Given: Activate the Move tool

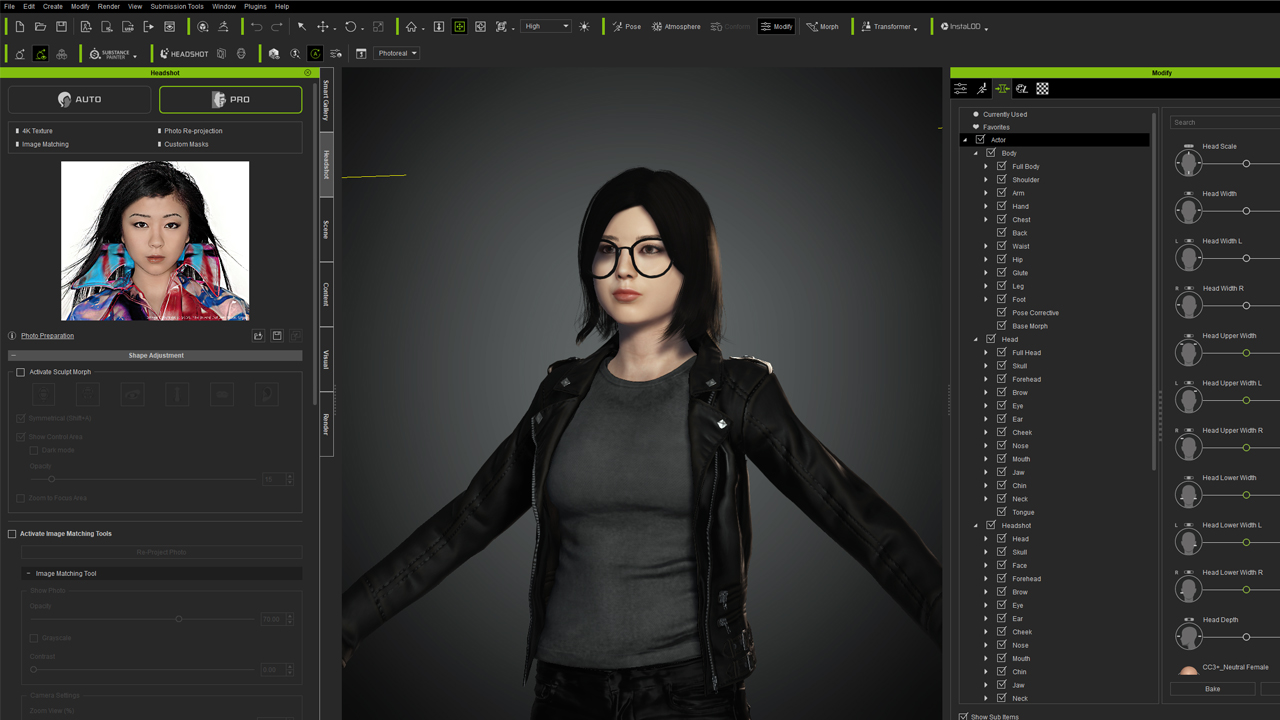Looking at the screenshot, I should [x=322, y=26].
